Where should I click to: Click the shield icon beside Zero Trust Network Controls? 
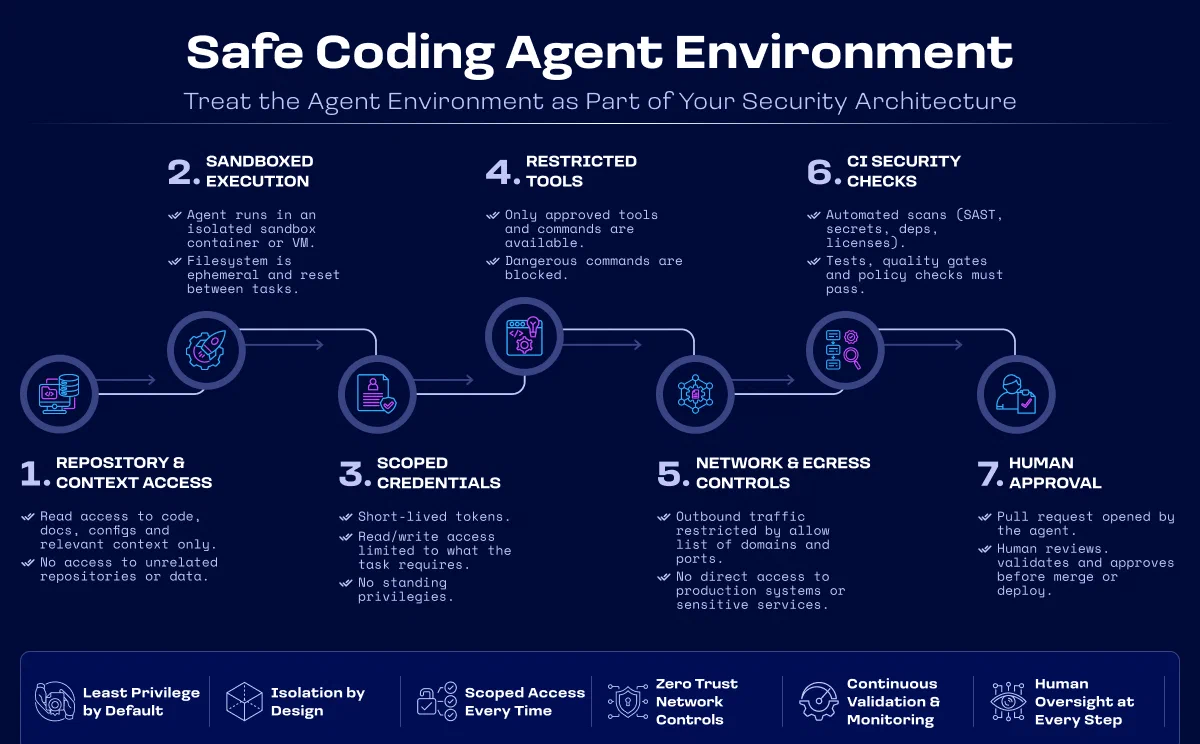(x=627, y=702)
